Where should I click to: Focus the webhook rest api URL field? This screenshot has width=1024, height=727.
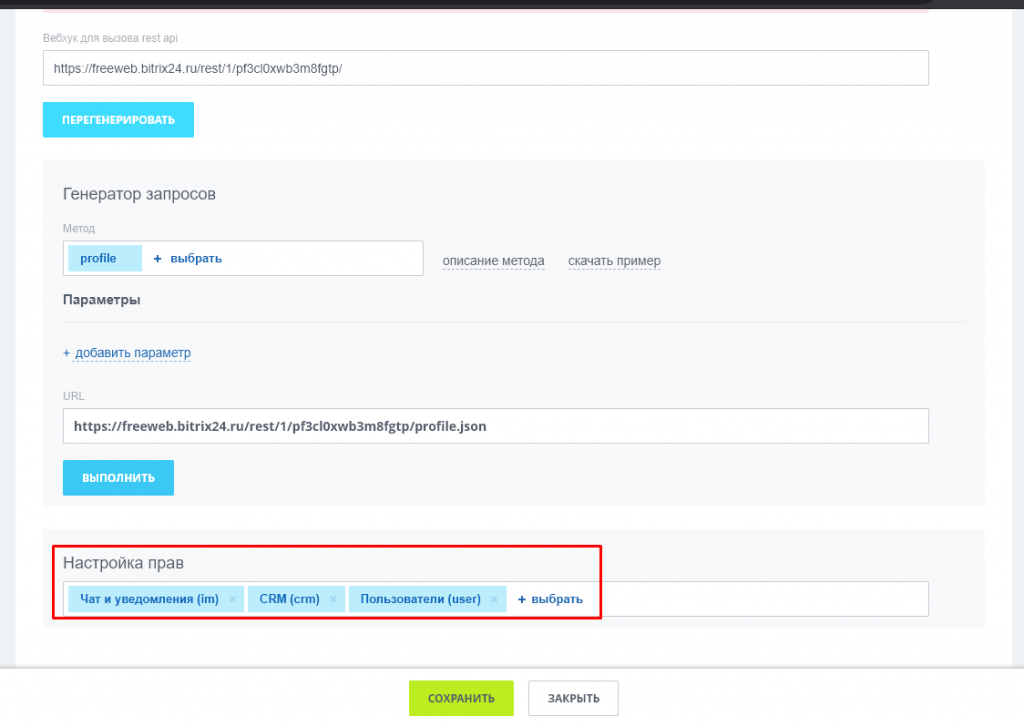[485, 68]
